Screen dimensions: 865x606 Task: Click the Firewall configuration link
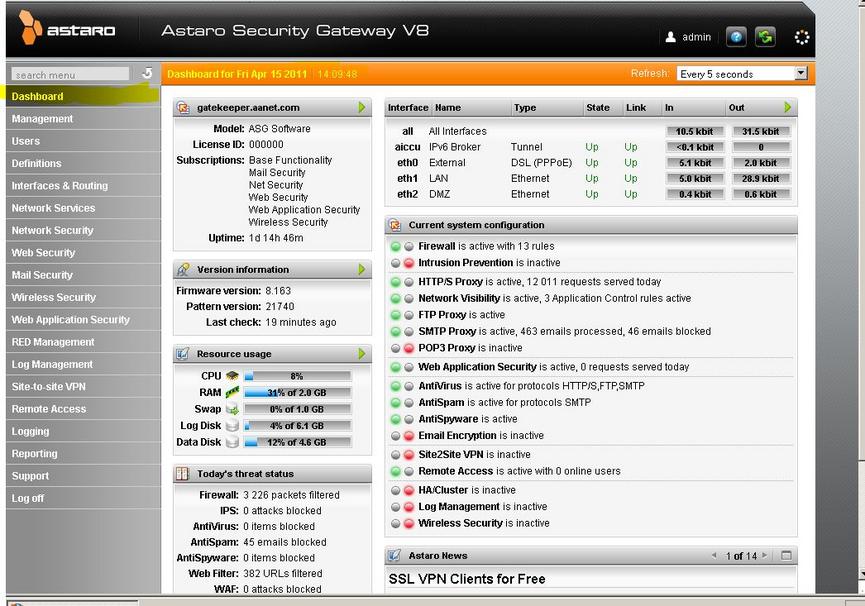tap(437, 246)
